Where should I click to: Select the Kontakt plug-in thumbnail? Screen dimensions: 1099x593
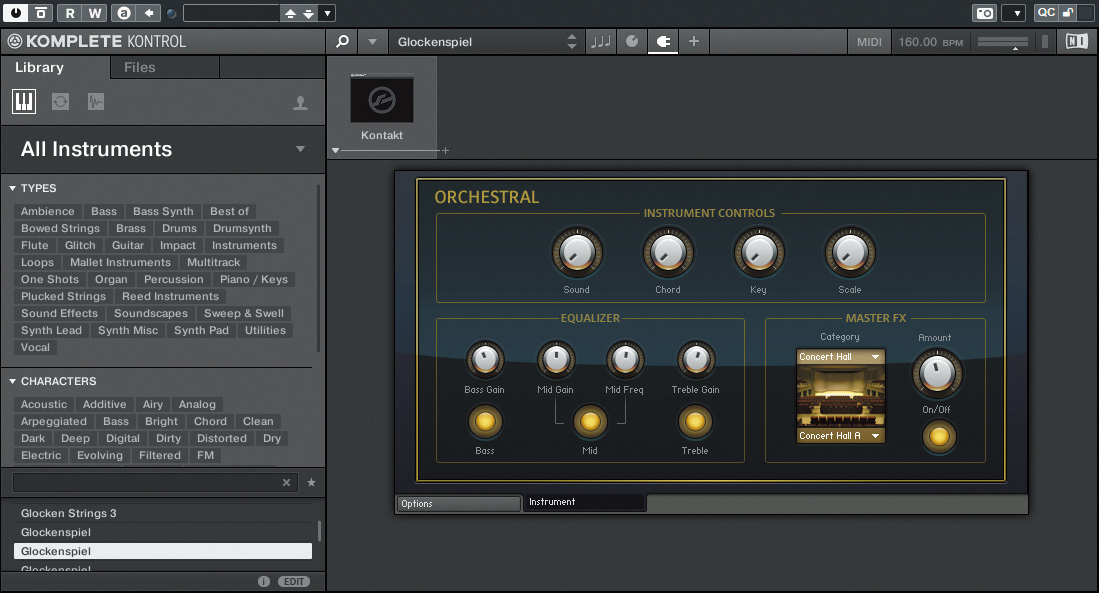[382, 100]
